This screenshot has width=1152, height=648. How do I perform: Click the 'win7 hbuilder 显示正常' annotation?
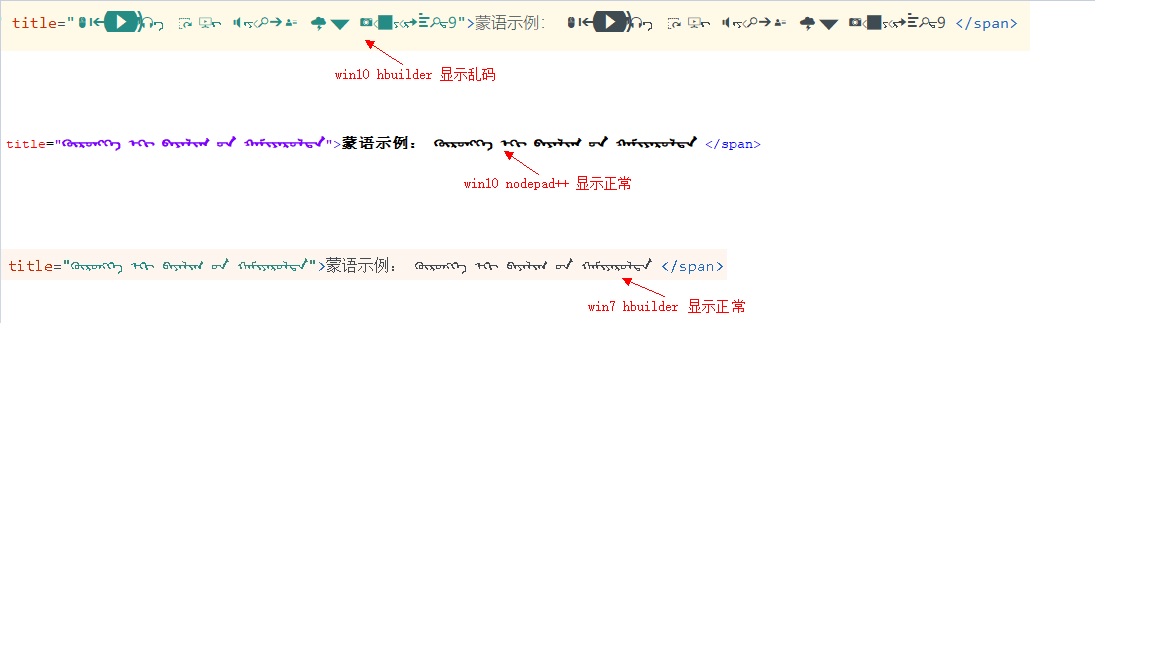(666, 307)
